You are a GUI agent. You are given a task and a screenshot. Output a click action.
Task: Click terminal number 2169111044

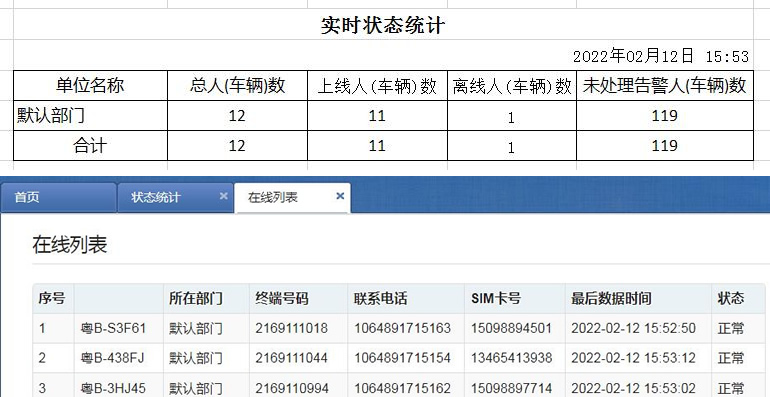(291, 358)
